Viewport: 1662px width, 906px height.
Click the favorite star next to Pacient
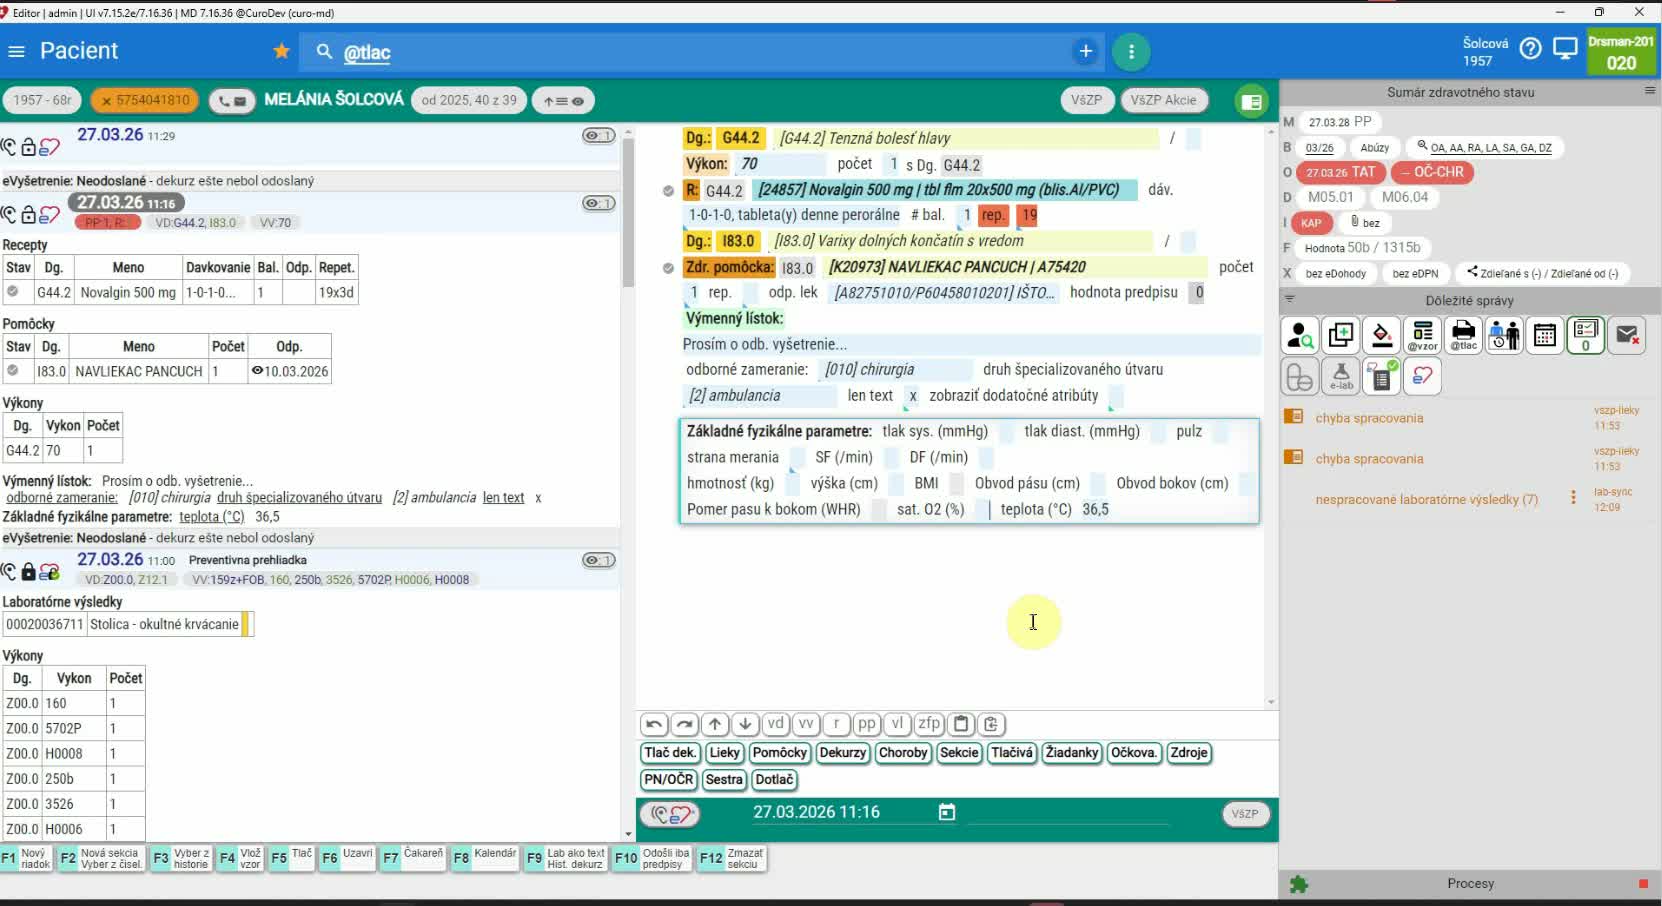[282, 51]
